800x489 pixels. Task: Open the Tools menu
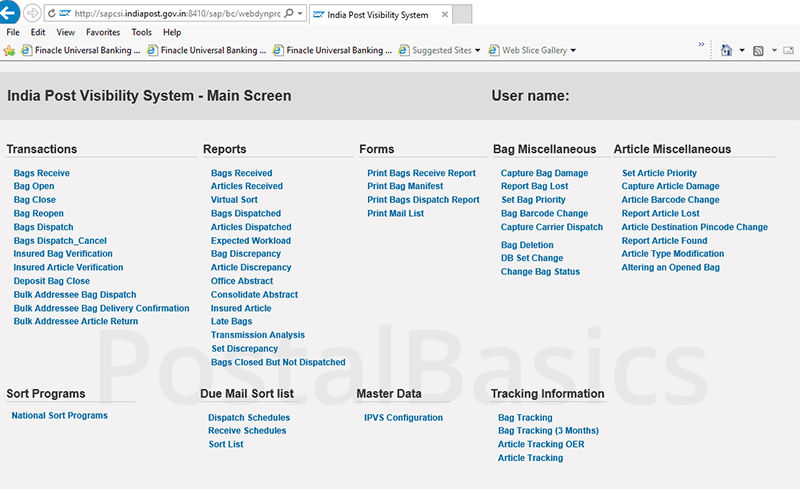(x=141, y=32)
